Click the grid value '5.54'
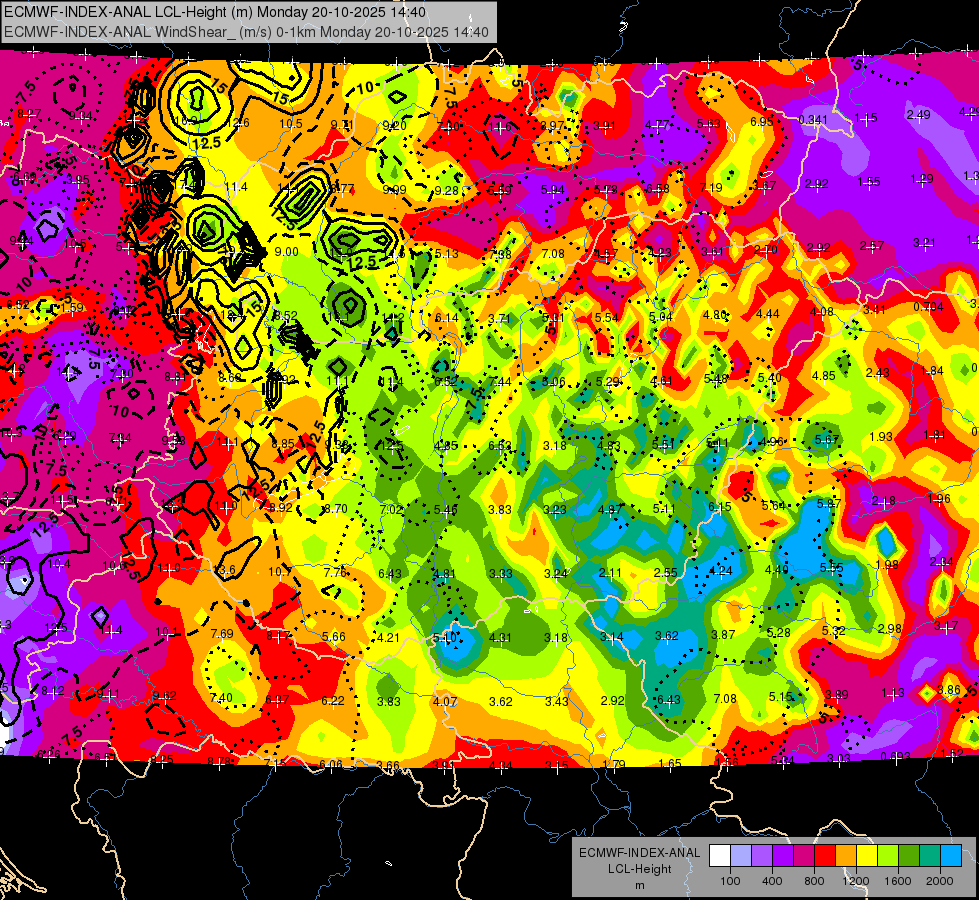 click(606, 317)
